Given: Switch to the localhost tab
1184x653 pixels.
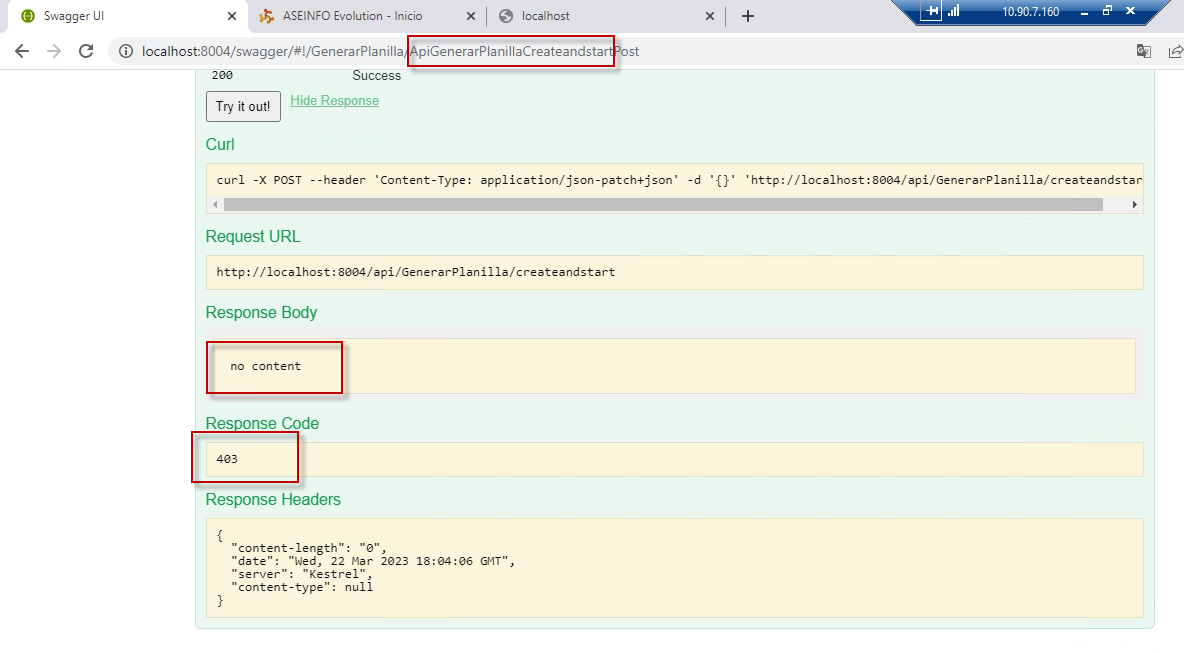Looking at the screenshot, I should (606, 16).
